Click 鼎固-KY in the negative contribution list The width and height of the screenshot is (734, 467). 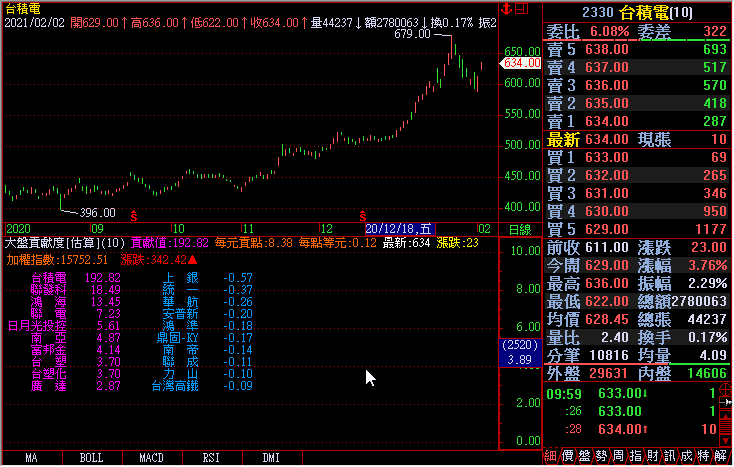tap(178, 338)
